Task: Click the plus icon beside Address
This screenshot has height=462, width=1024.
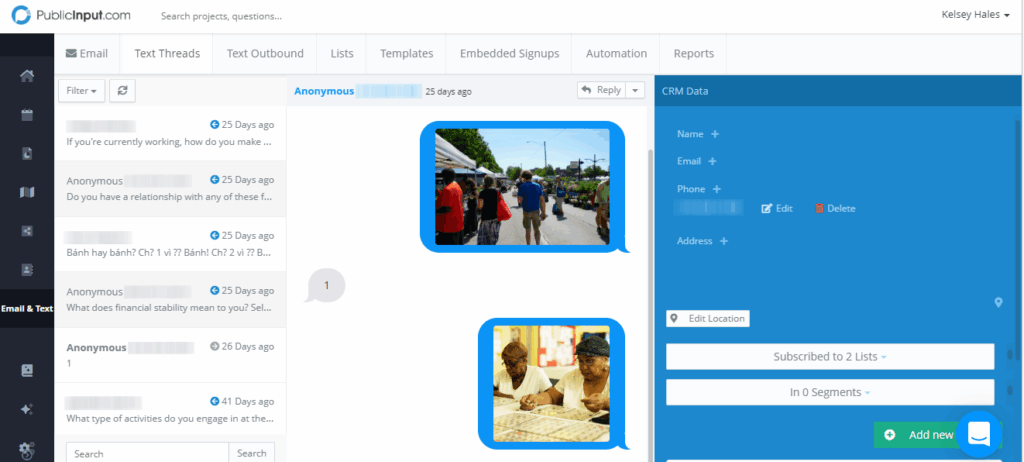Action: [x=723, y=241]
